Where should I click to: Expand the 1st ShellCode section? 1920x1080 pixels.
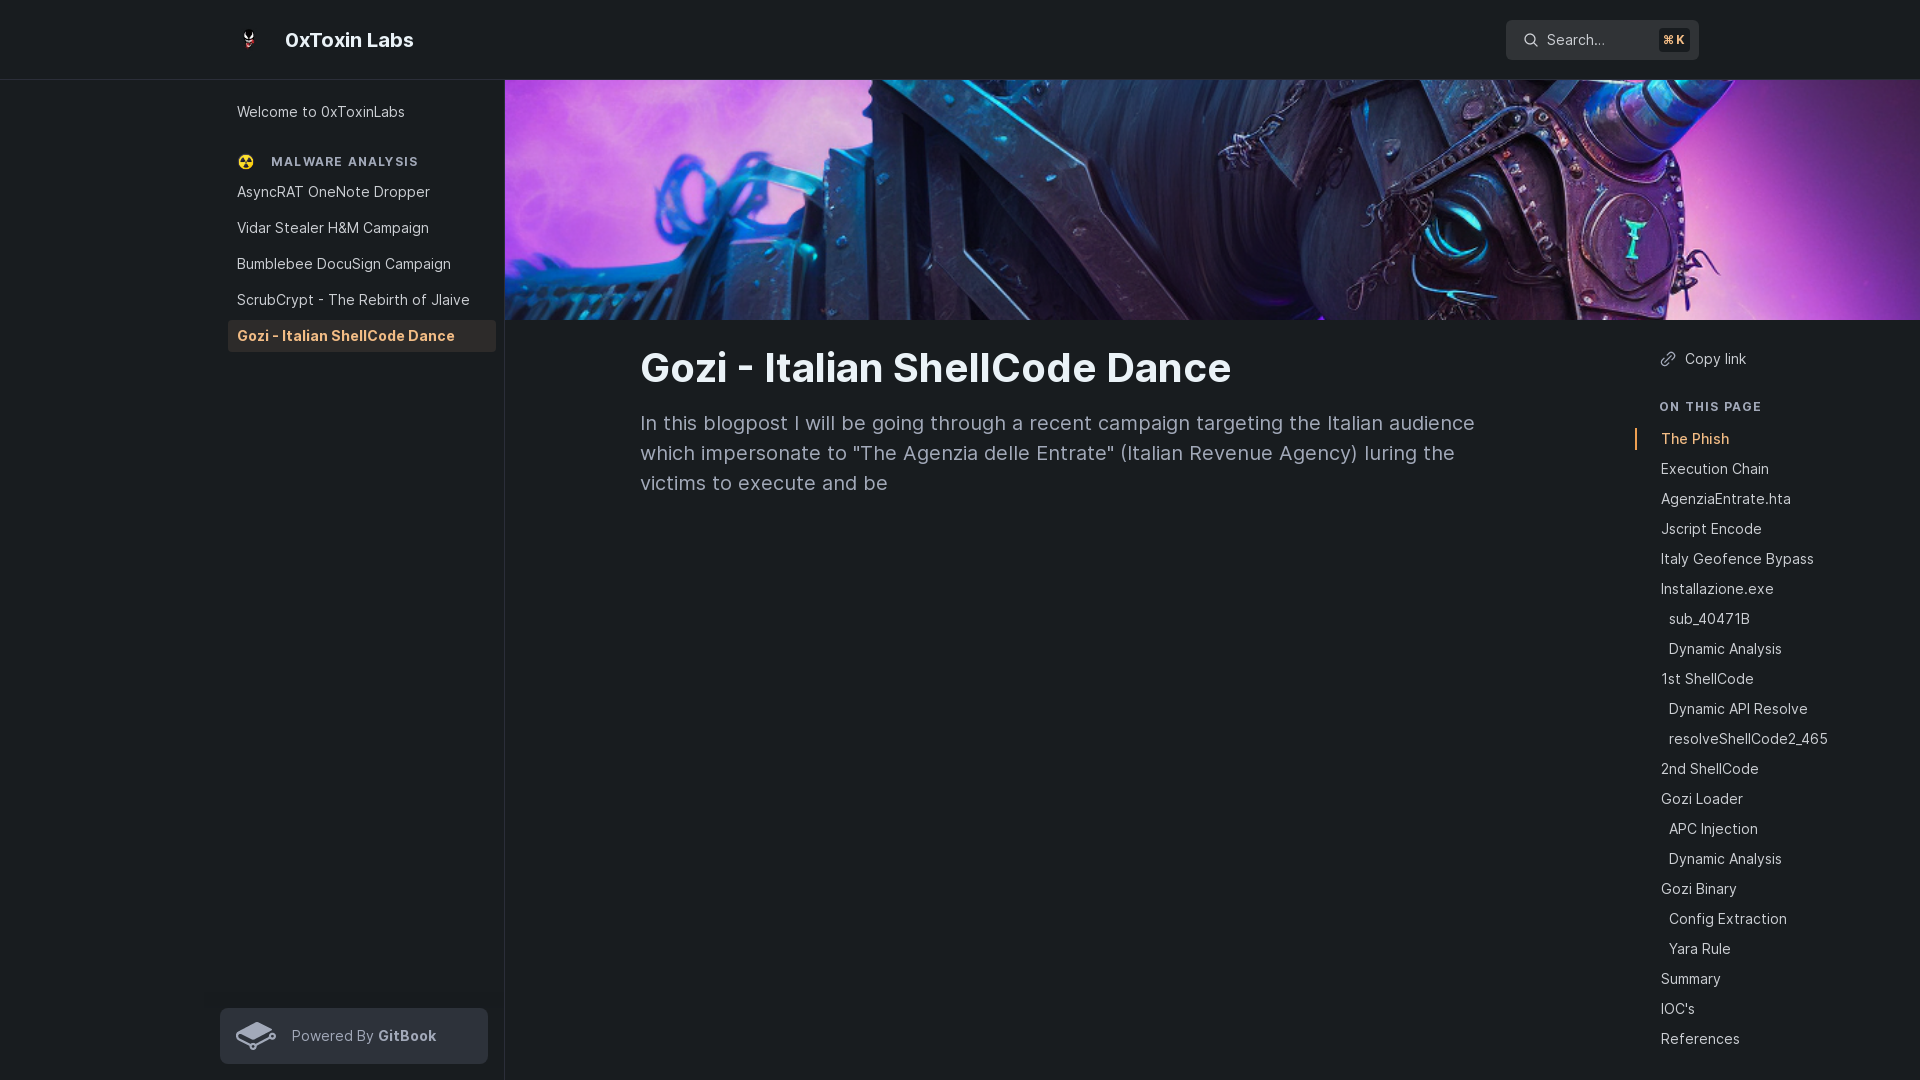click(1708, 678)
